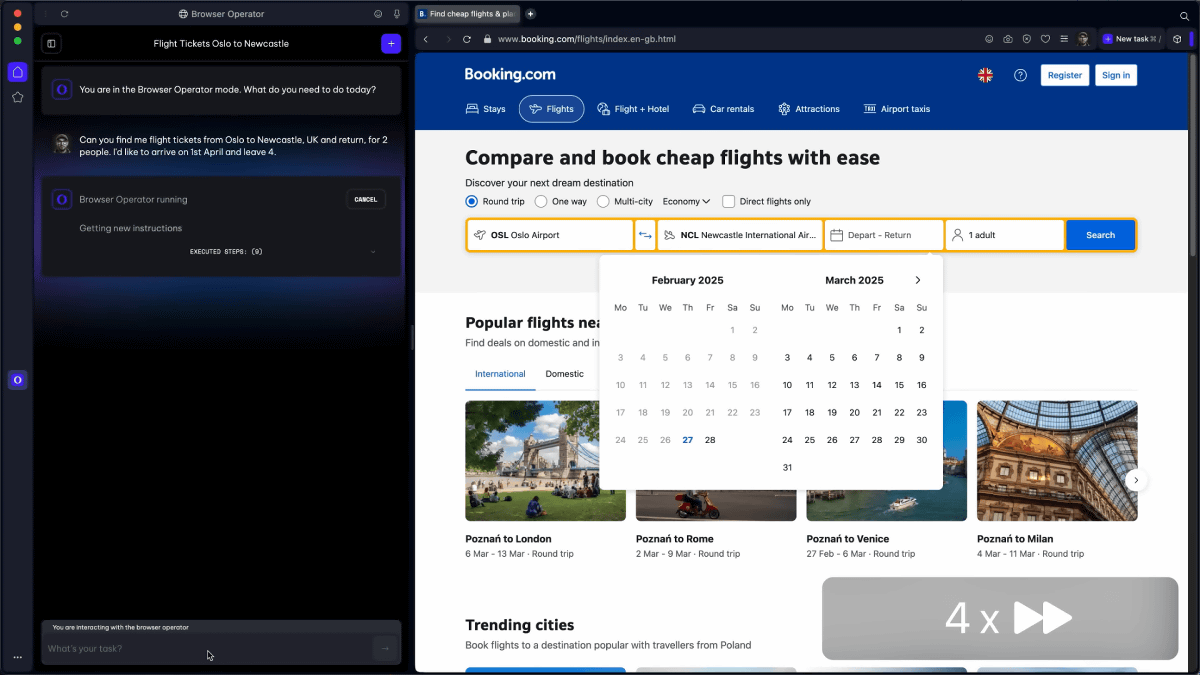The height and width of the screenshot is (675, 1200).
Task: Select 28 February in the calendar
Action: [x=710, y=440]
